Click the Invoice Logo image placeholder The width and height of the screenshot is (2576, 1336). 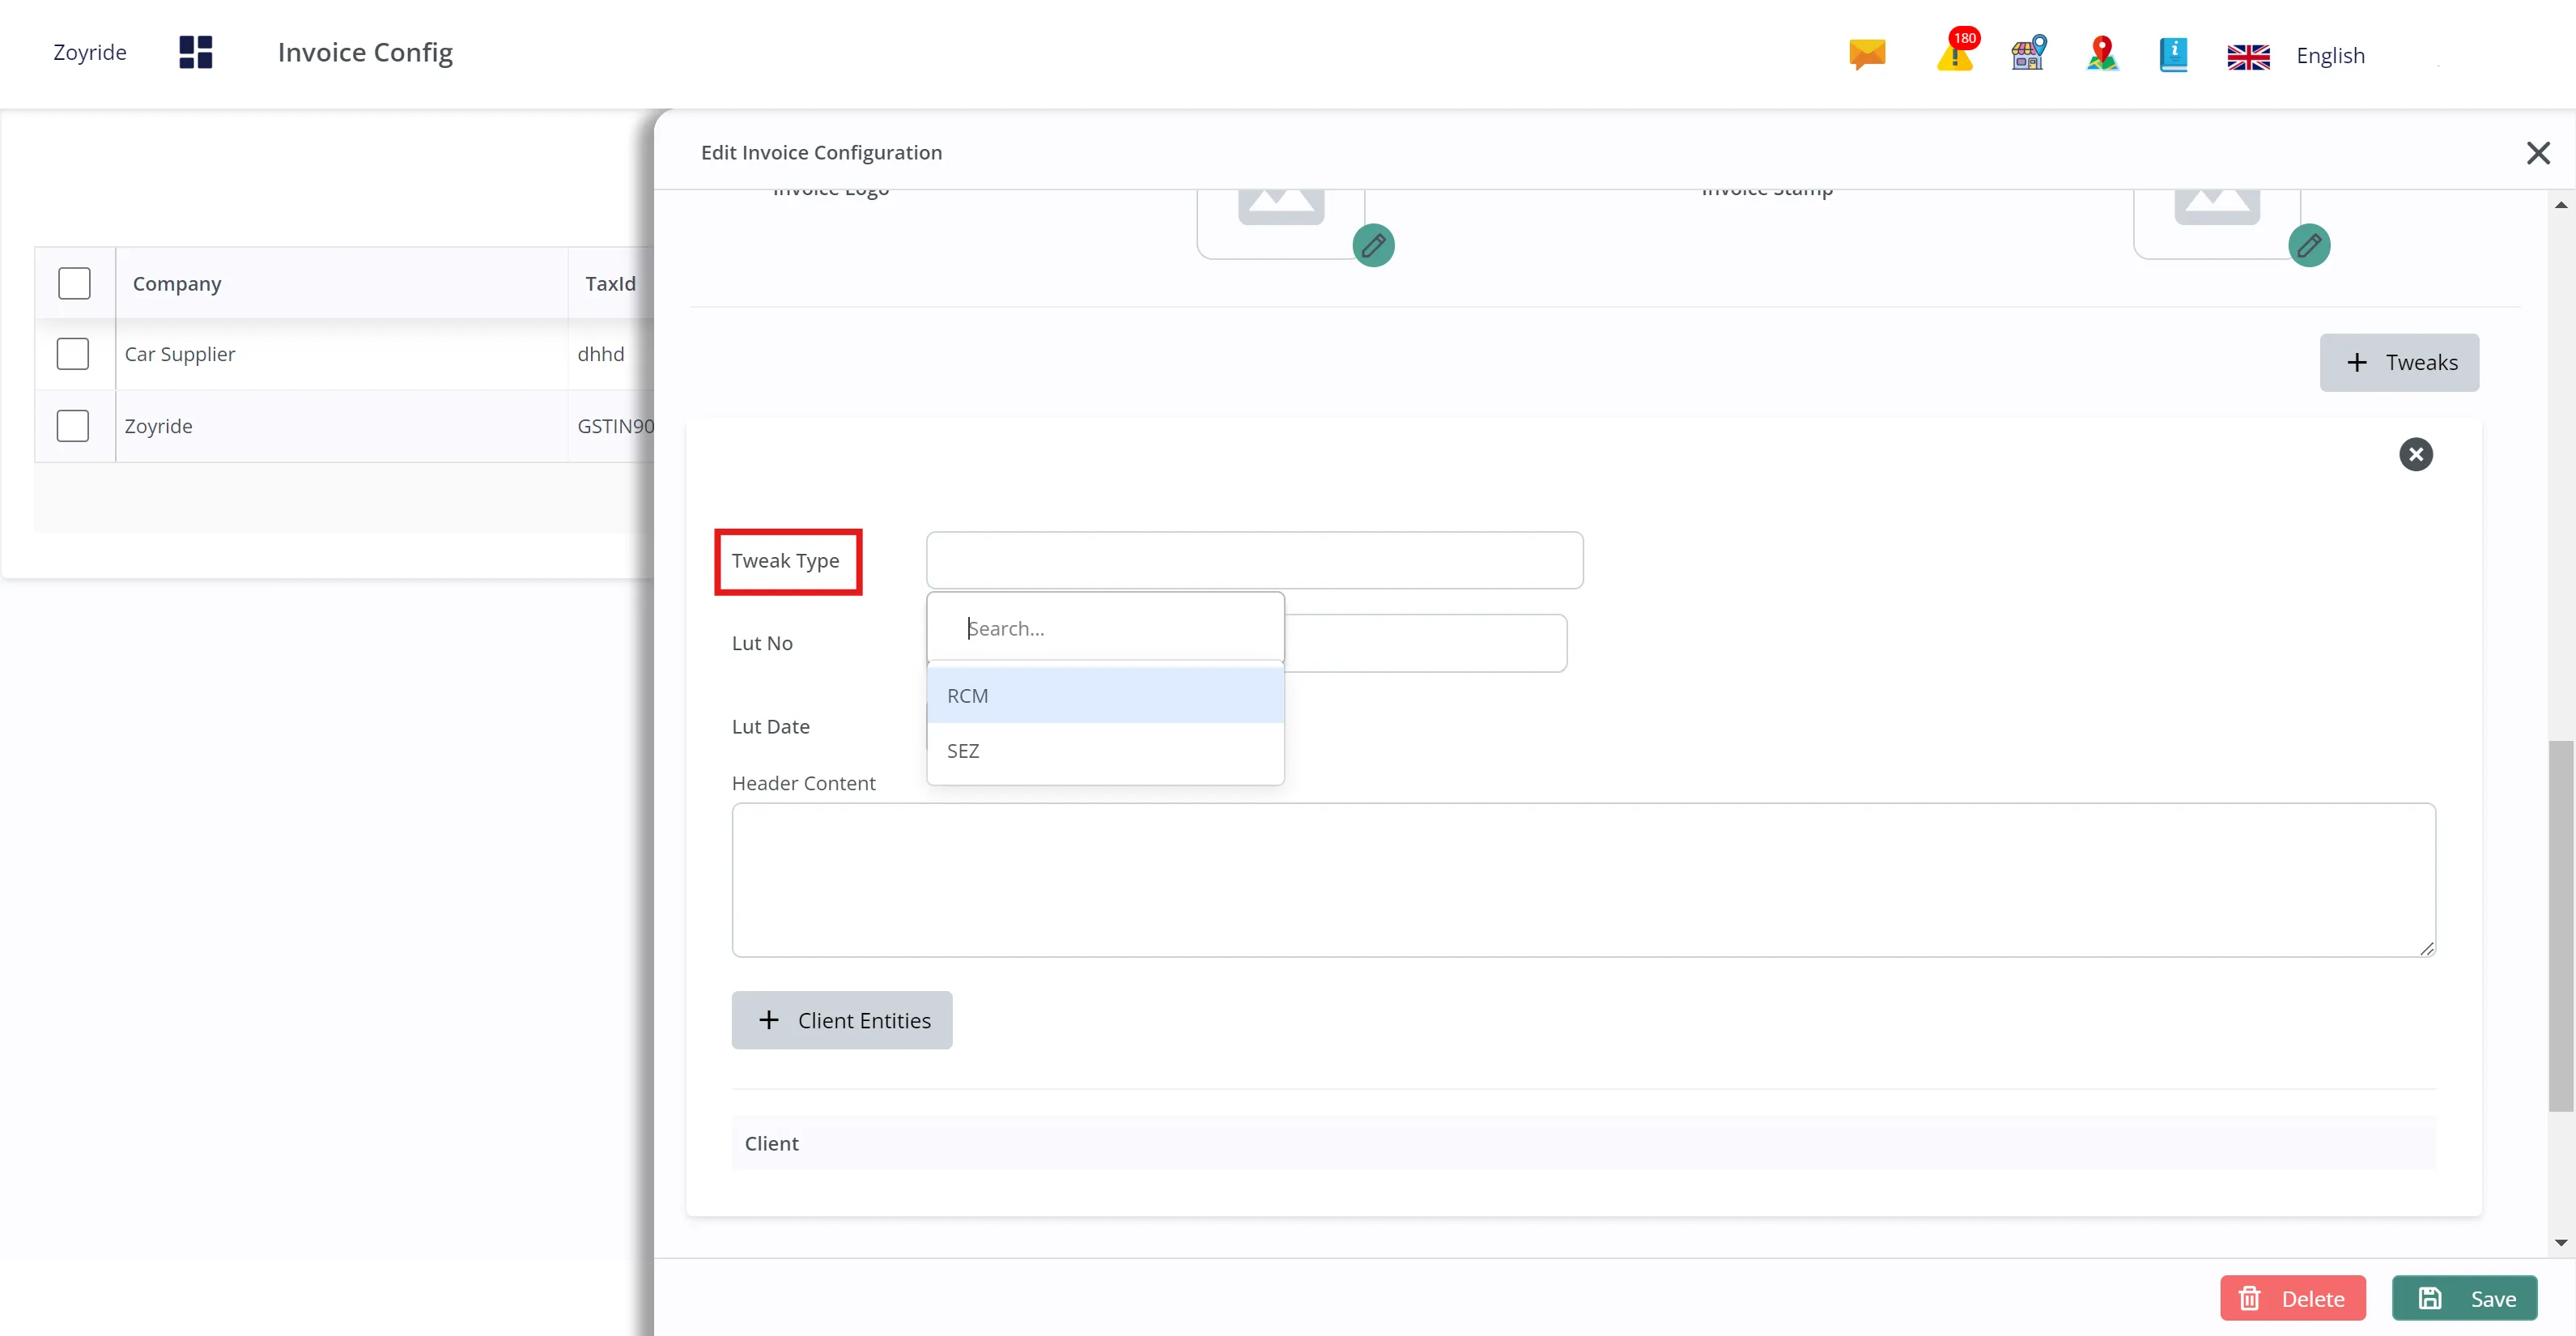[1281, 224]
